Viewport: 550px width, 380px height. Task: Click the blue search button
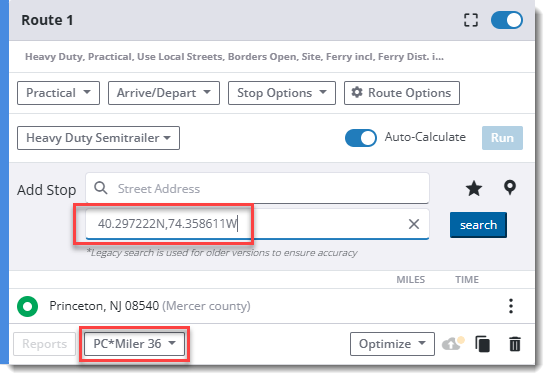[478, 225]
